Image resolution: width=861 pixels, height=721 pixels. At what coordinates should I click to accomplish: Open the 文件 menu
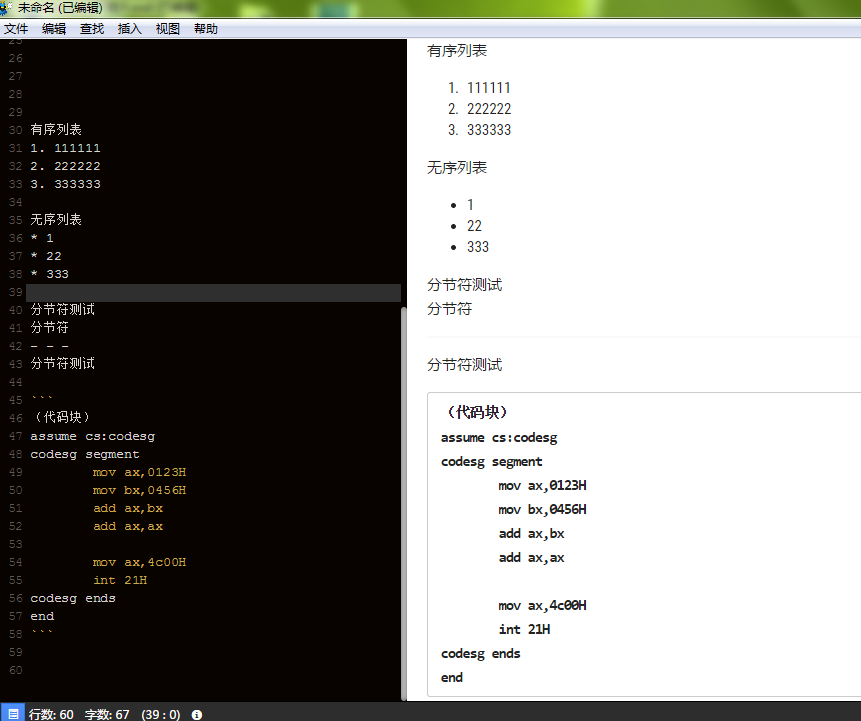click(x=16, y=29)
